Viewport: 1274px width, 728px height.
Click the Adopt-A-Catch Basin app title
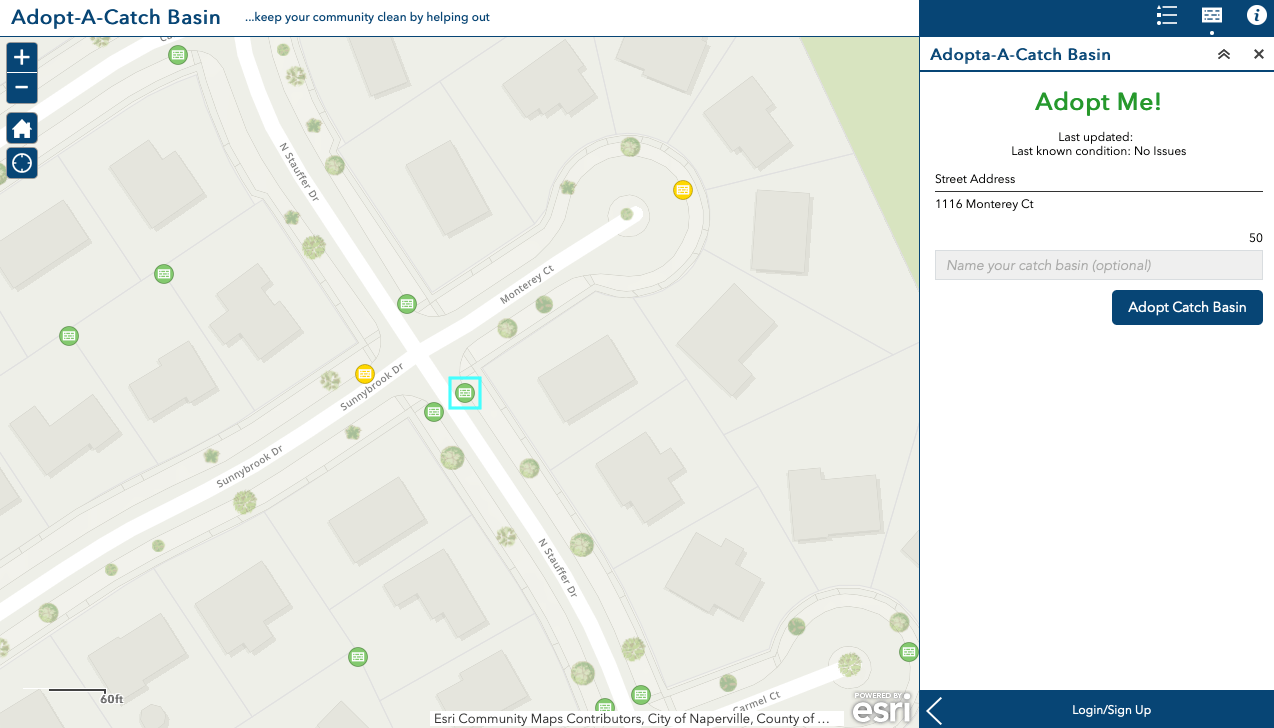[116, 17]
